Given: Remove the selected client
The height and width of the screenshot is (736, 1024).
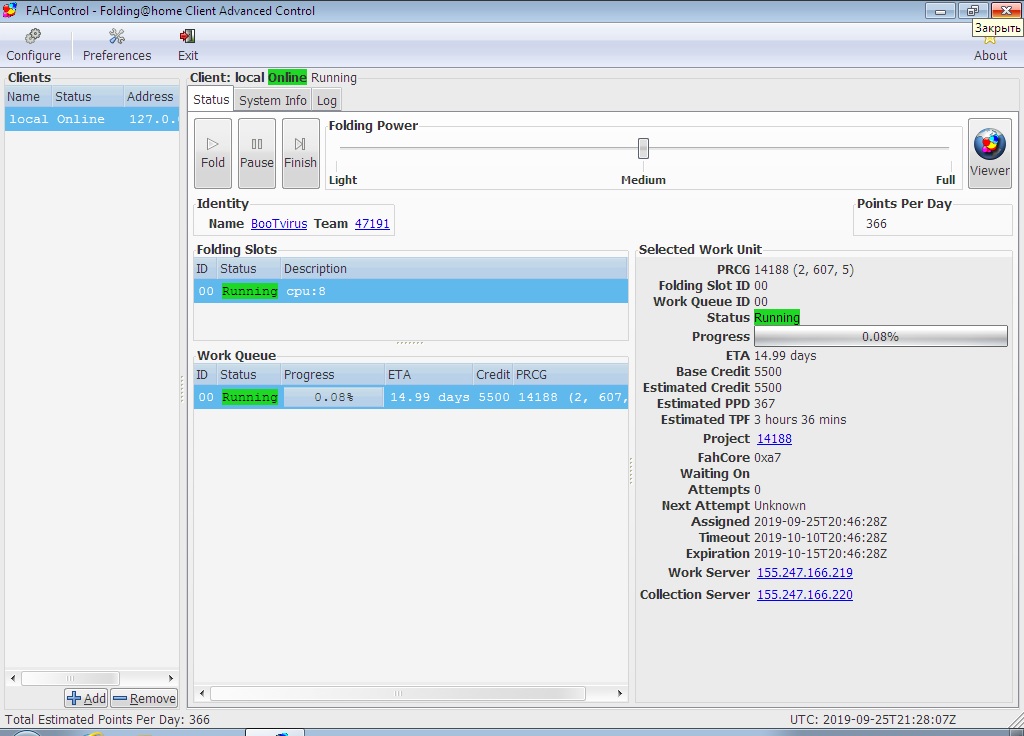Looking at the screenshot, I should (x=144, y=698).
